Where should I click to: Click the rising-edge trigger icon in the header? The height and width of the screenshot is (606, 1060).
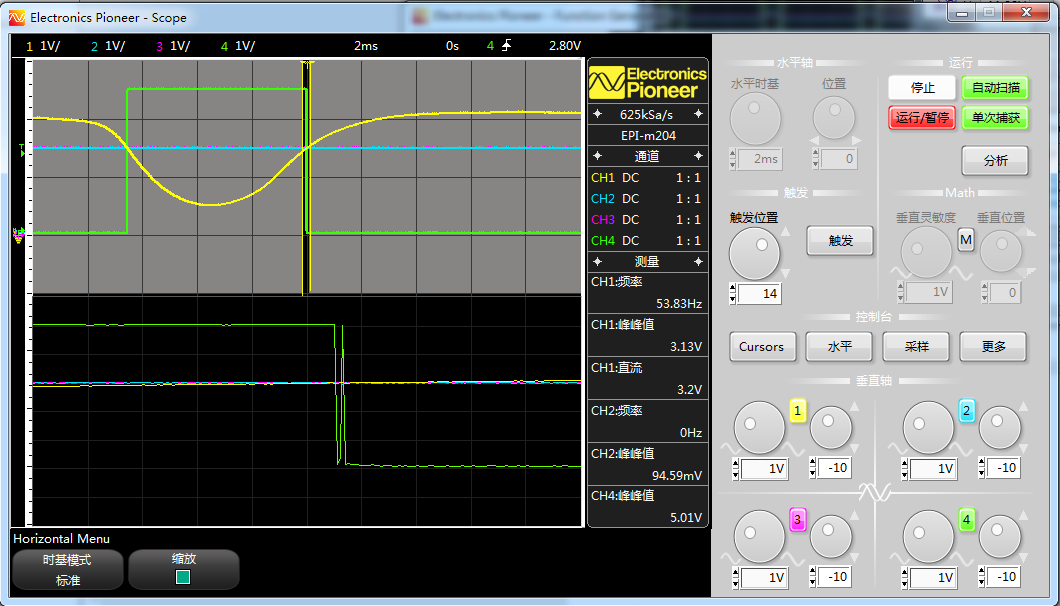click(x=506, y=45)
